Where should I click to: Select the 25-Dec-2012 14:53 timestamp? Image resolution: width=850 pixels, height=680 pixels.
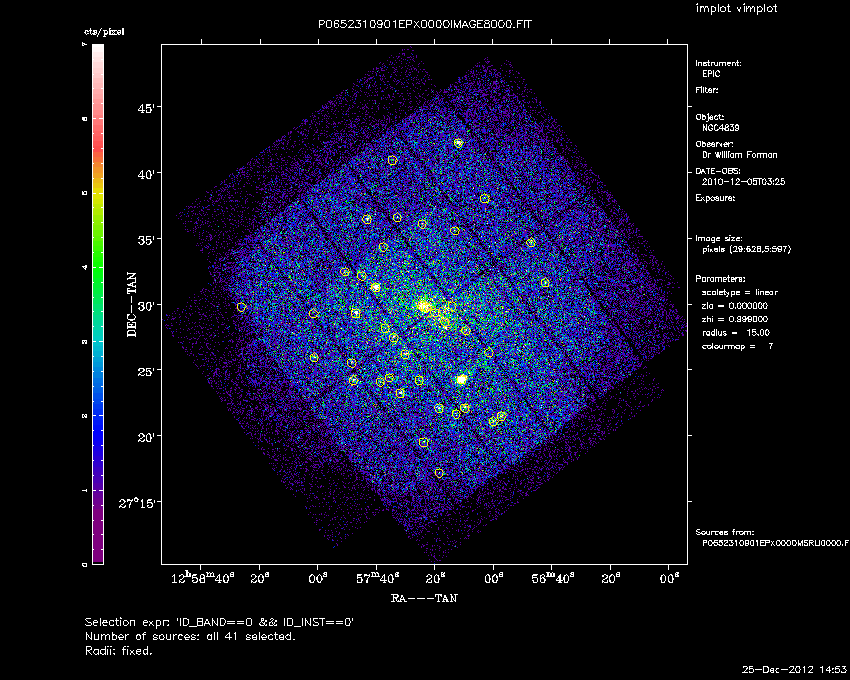[x=794, y=669]
